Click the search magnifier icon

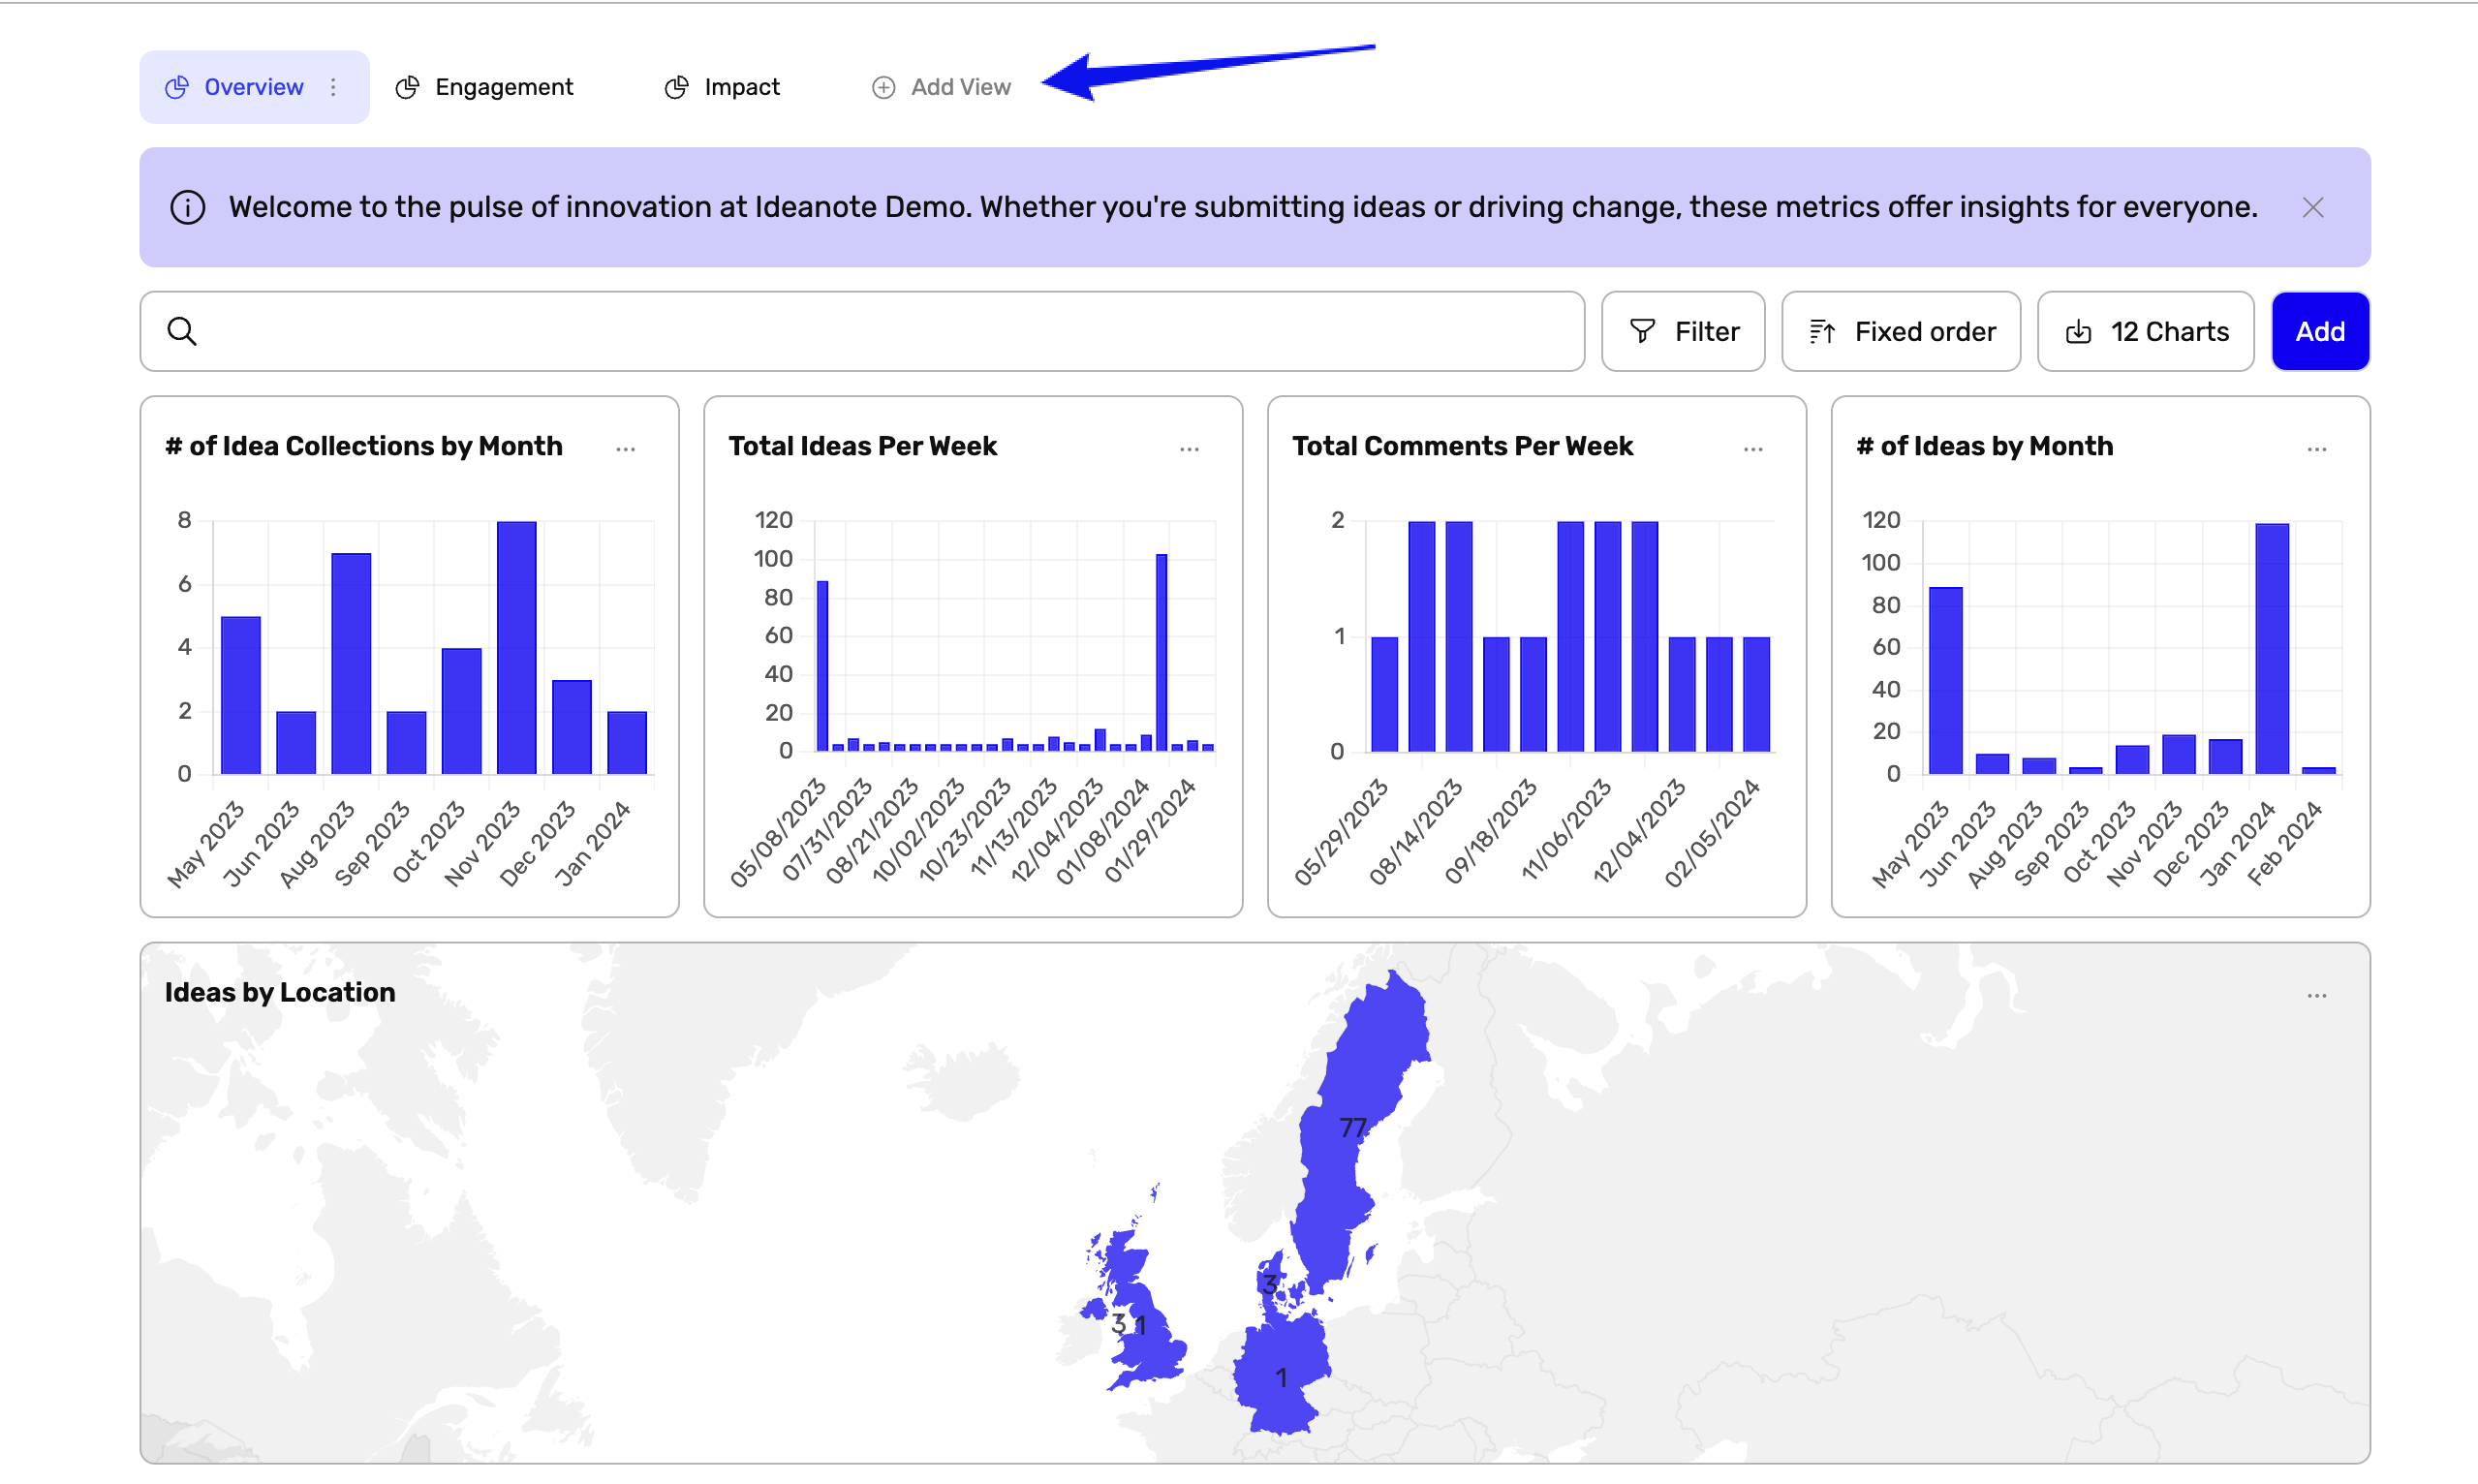coord(183,330)
